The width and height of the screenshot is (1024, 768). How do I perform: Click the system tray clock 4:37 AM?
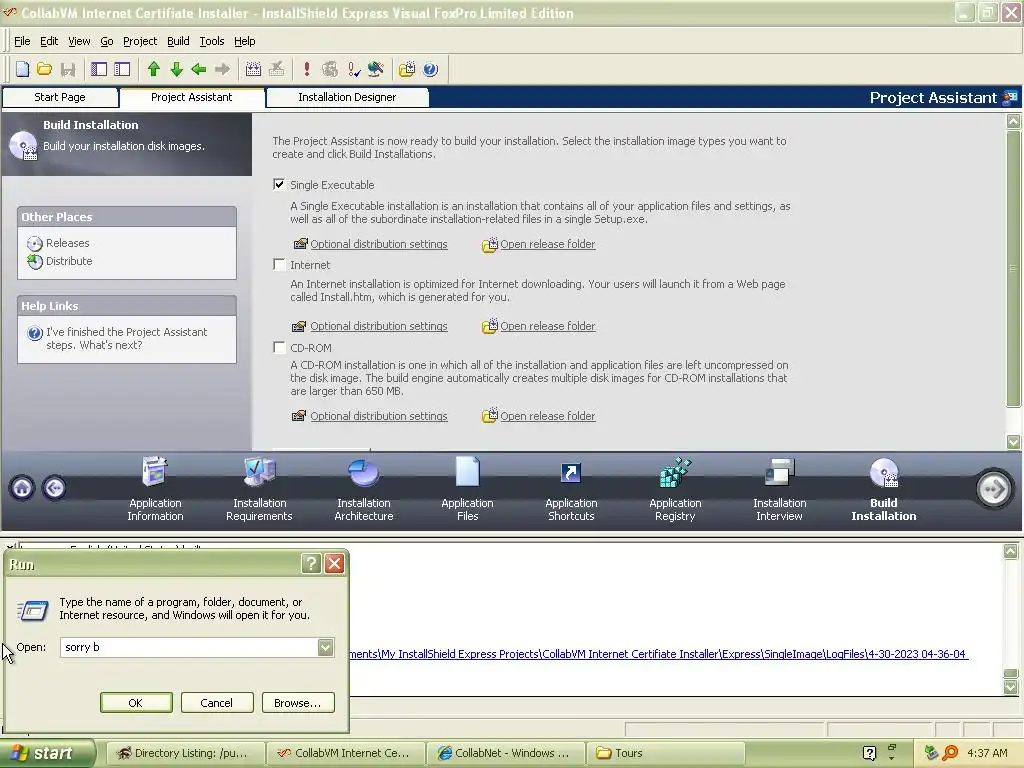[987, 753]
